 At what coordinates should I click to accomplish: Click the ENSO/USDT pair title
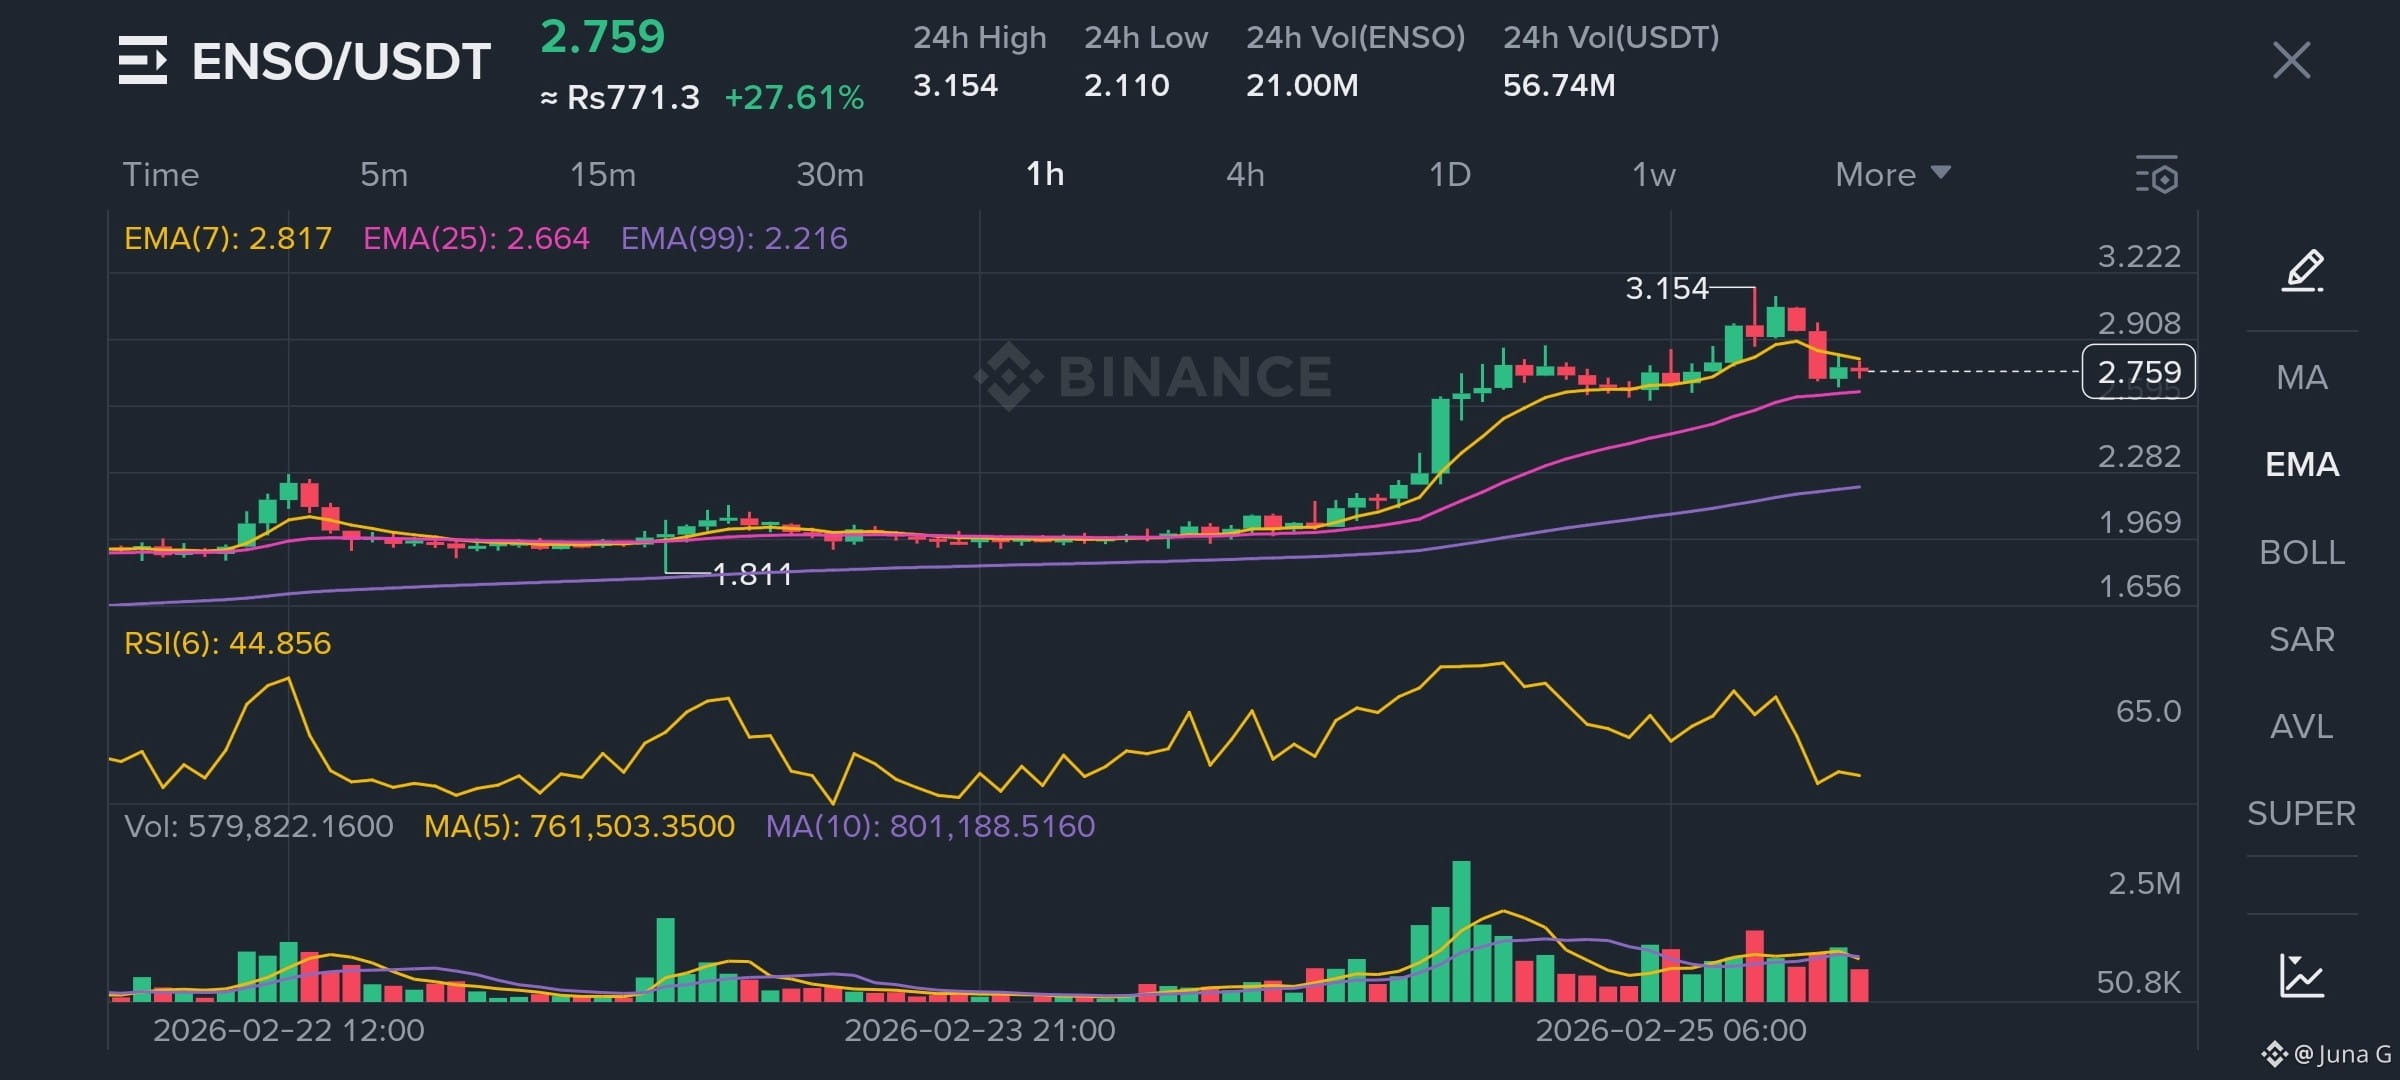[x=341, y=62]
